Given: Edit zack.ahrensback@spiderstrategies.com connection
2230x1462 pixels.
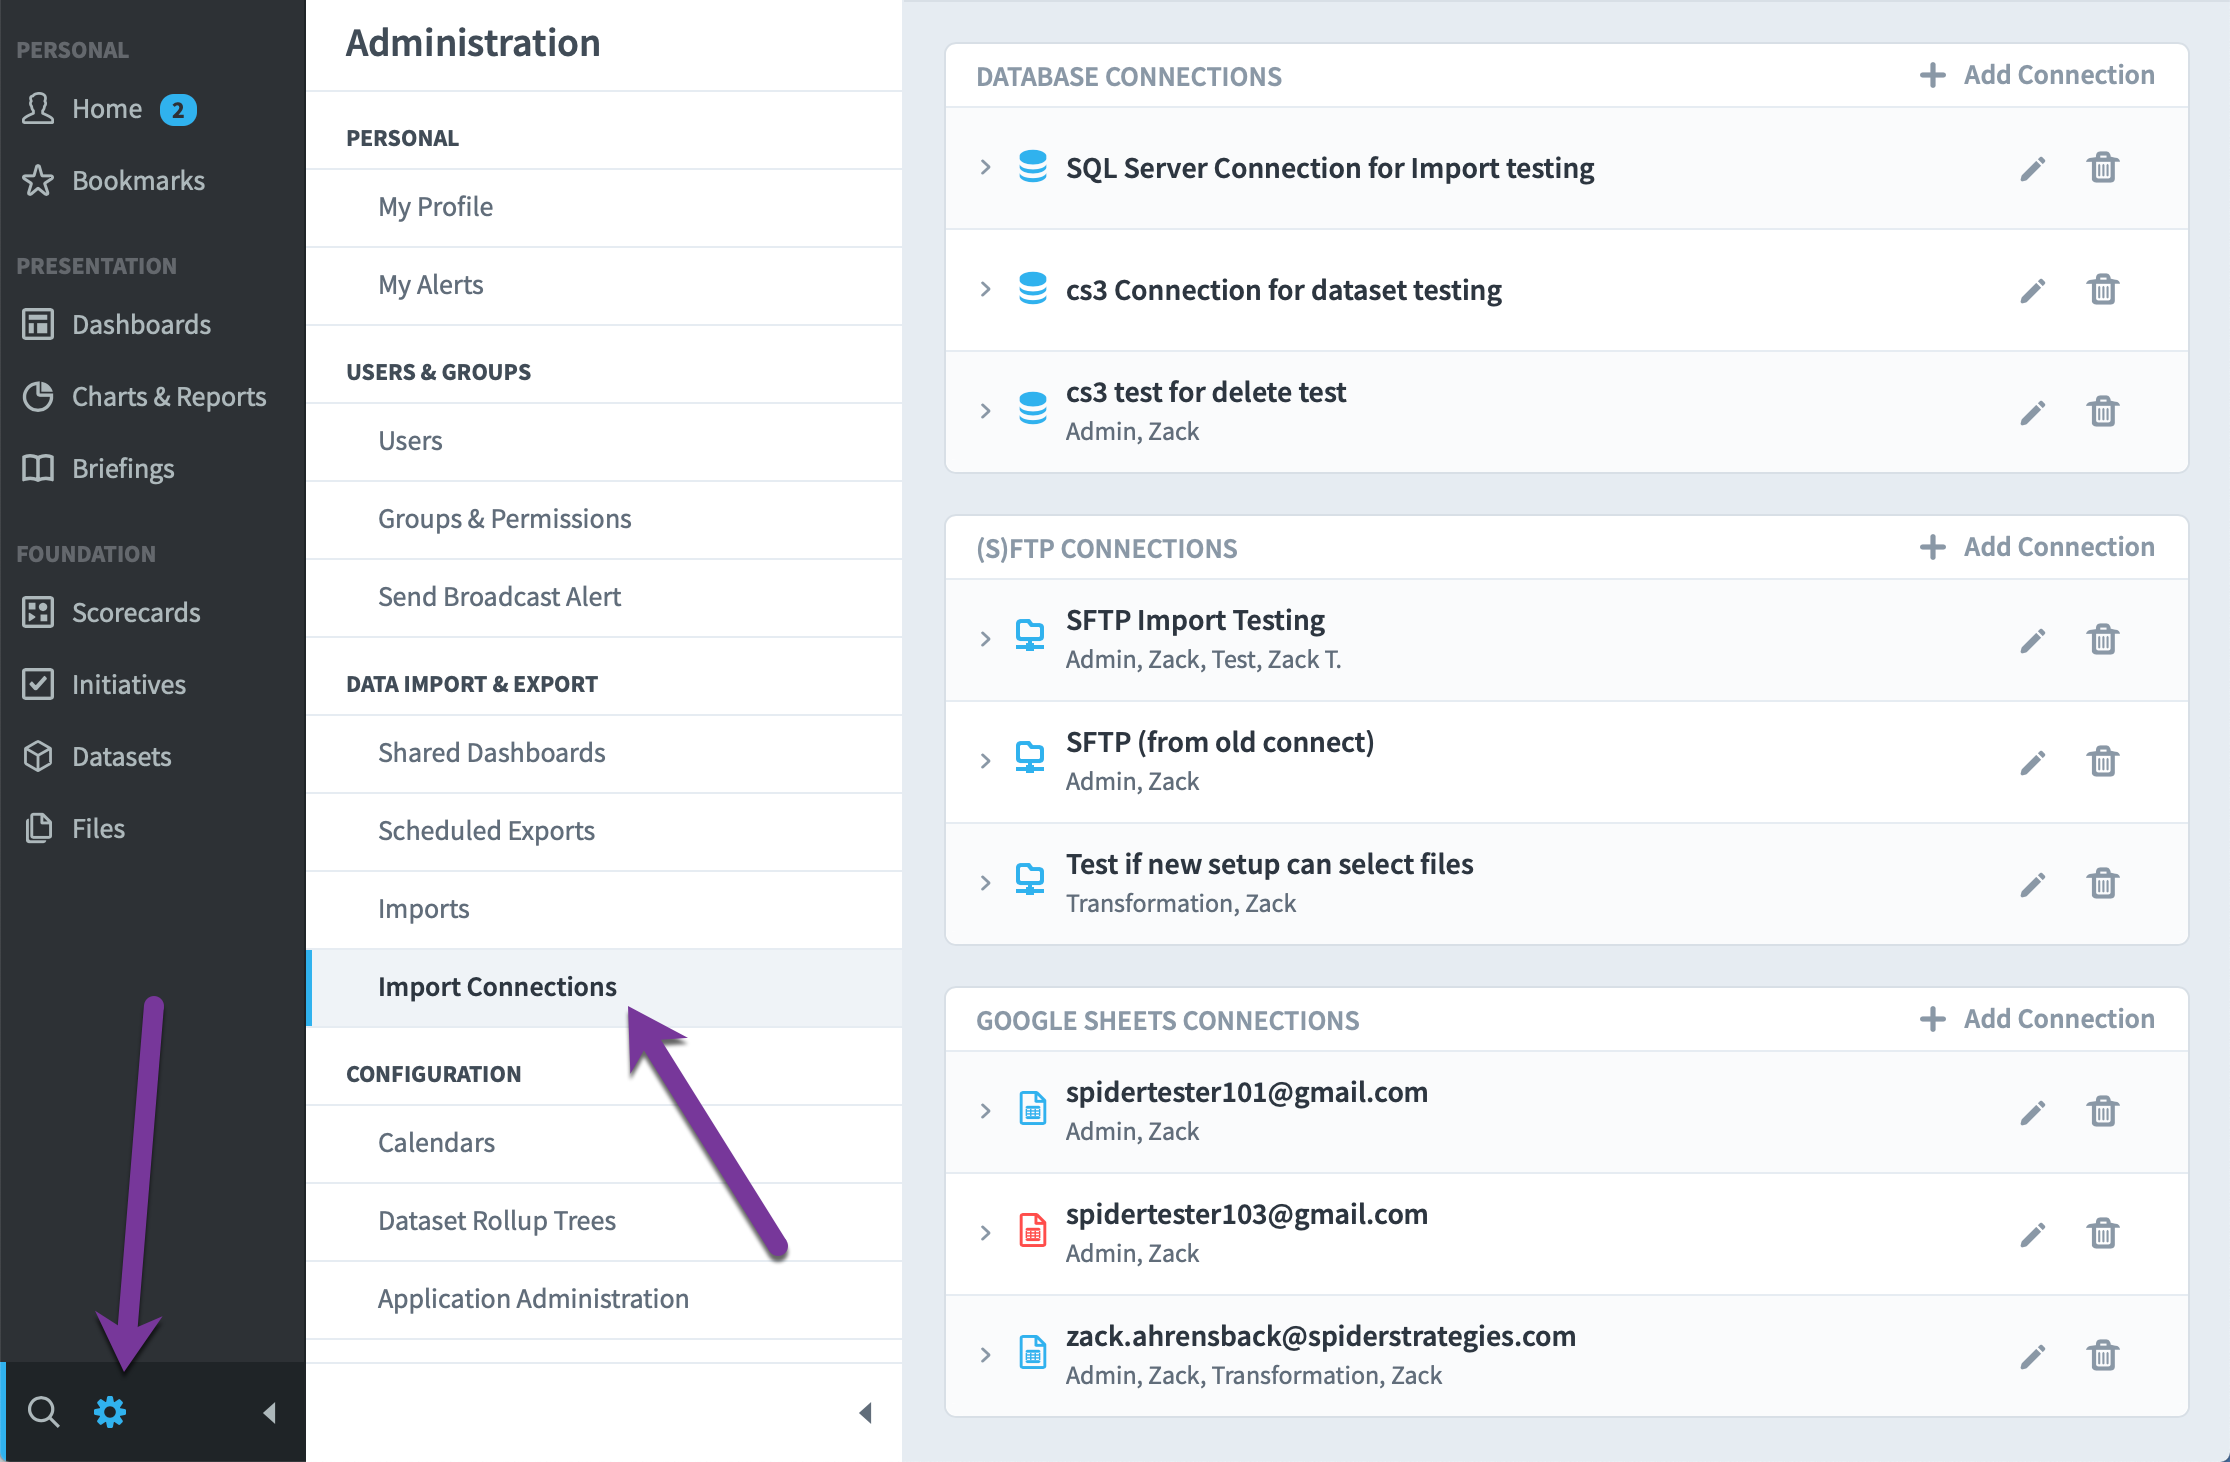Looking at the screenshot, I should tap(2032, 1356).
